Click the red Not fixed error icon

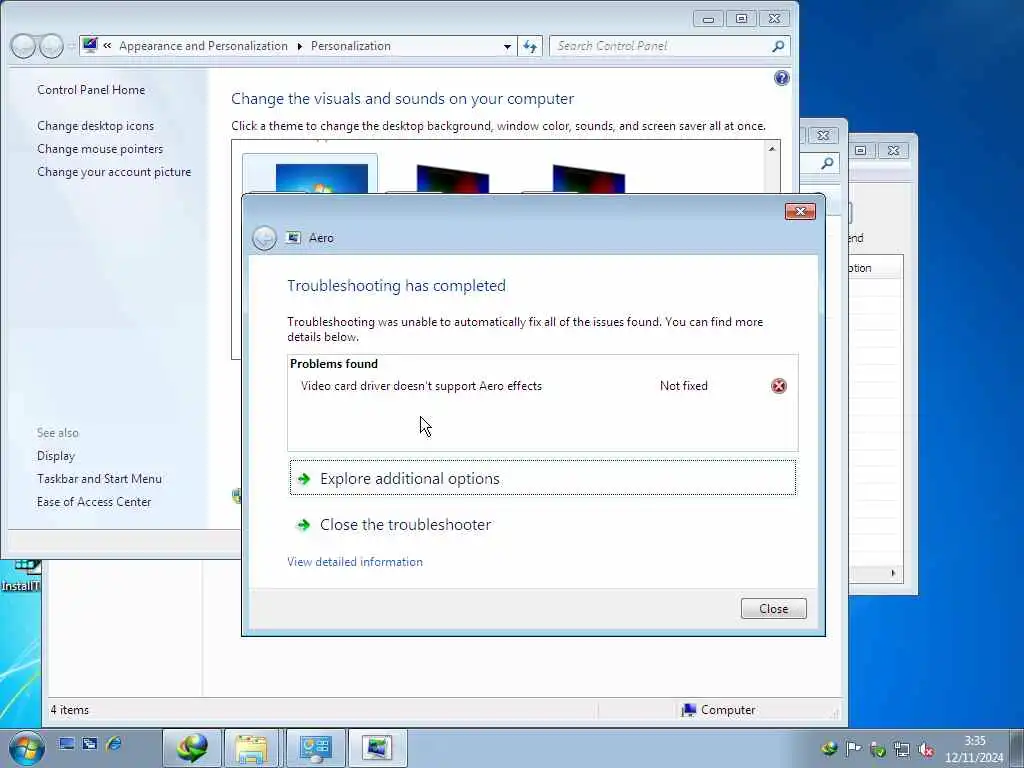(778, 386)
